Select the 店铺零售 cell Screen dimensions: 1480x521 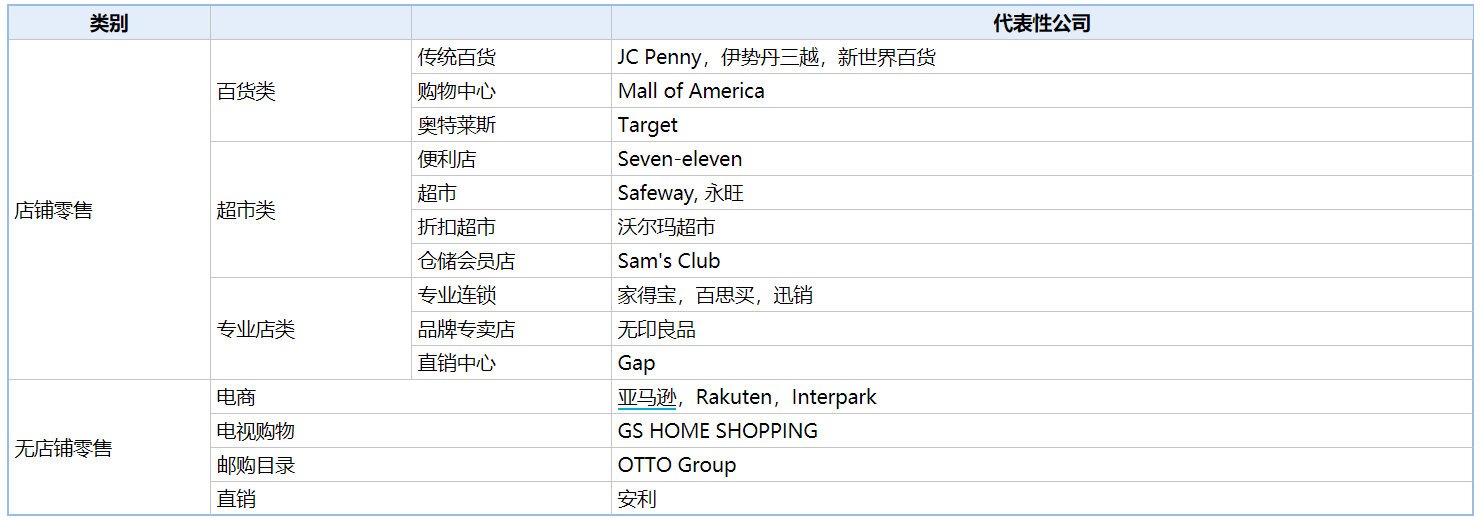[x=109, y=210]
